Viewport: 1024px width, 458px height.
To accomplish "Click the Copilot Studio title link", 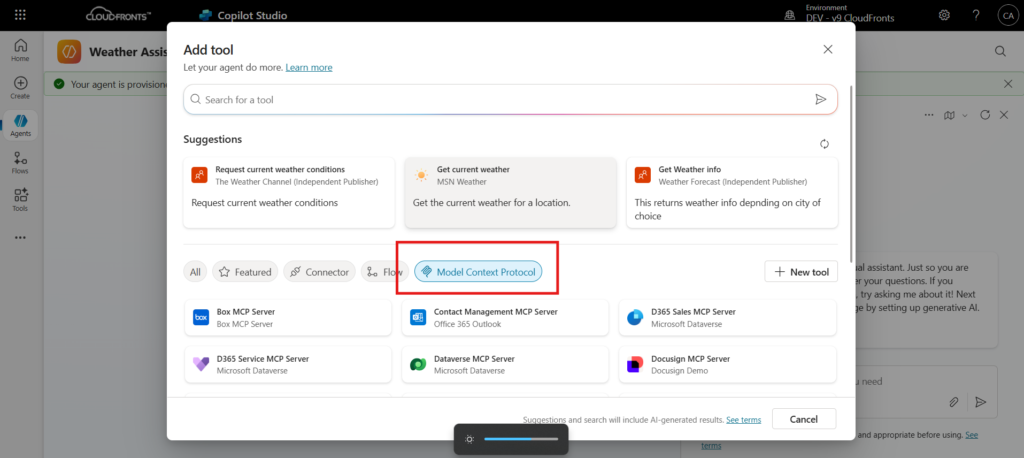I will (x=252, y=15).
